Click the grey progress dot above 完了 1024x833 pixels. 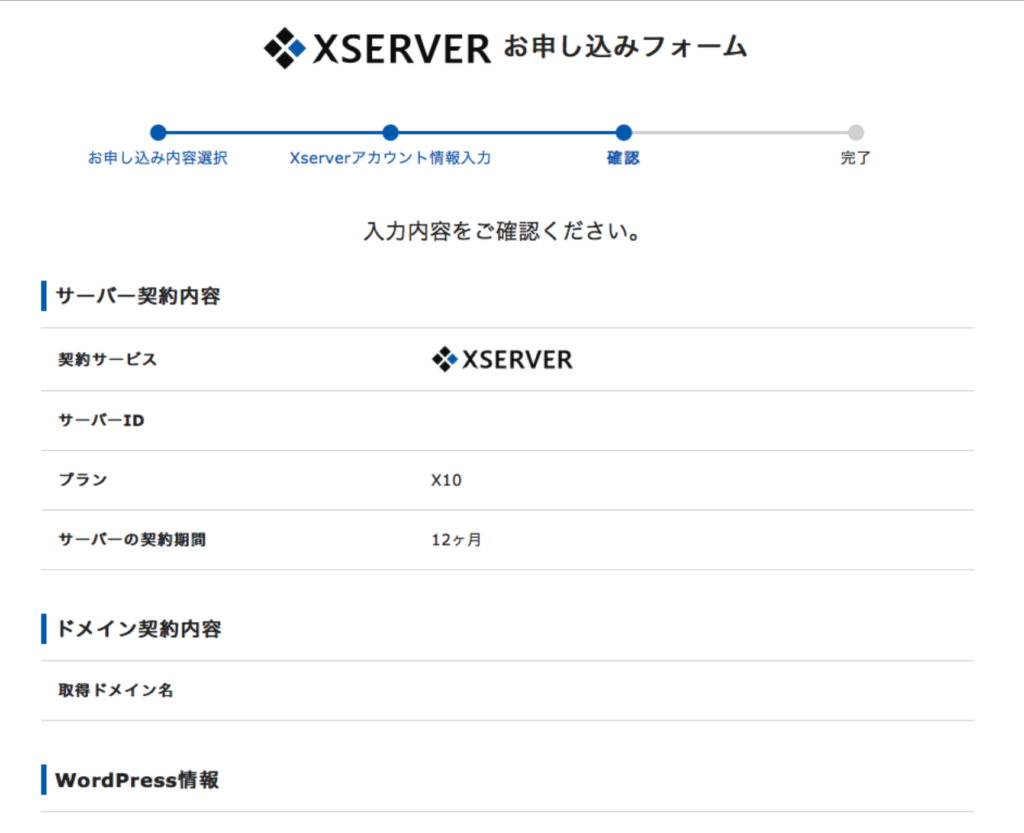[x=856, y=133]
